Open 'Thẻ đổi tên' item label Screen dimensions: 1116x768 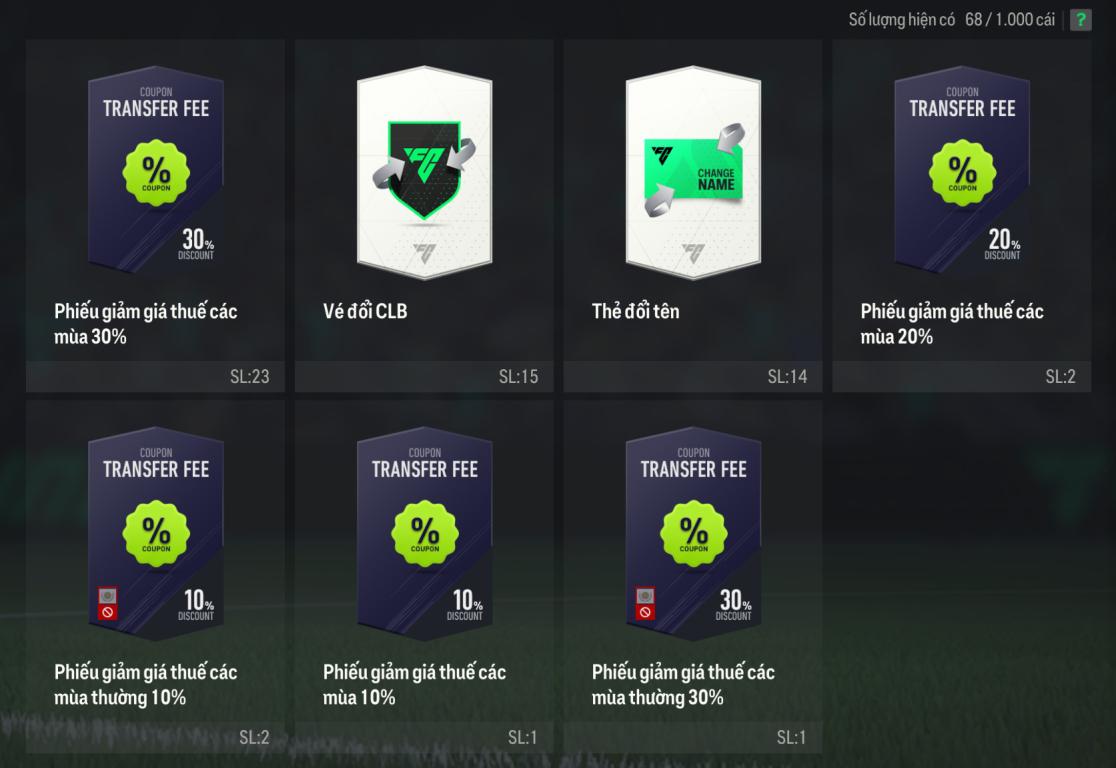tap(636, 311)
